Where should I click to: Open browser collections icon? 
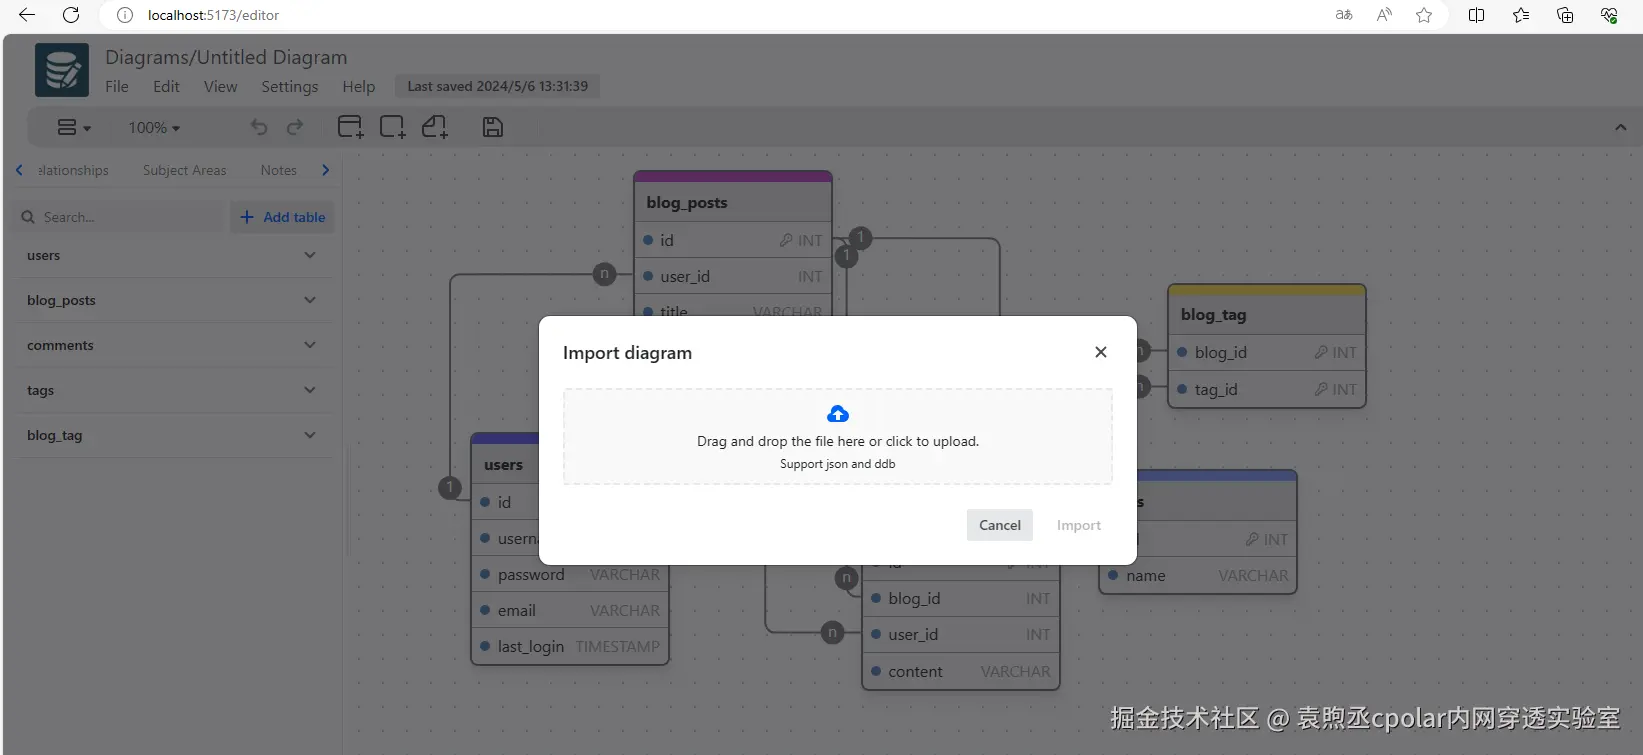coord(1565,15)
